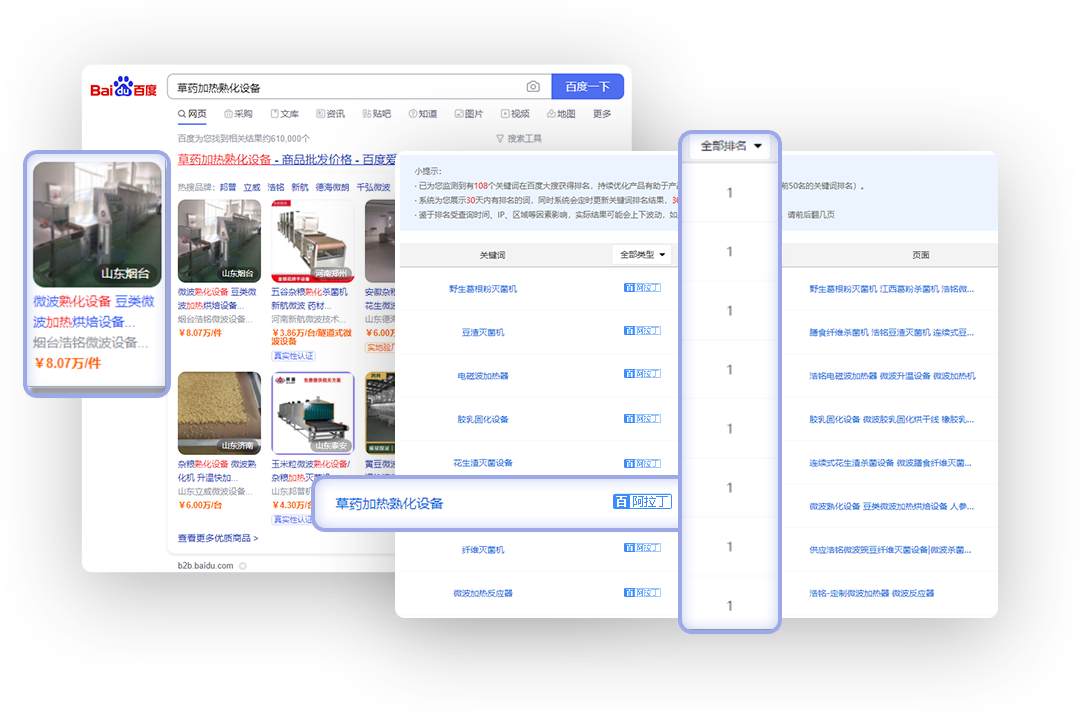Screen dimensions: 1080x717
Task: Open product title 五谷杂粮熟化杀菌机 新航微波
Action: (x=309, y=299)
